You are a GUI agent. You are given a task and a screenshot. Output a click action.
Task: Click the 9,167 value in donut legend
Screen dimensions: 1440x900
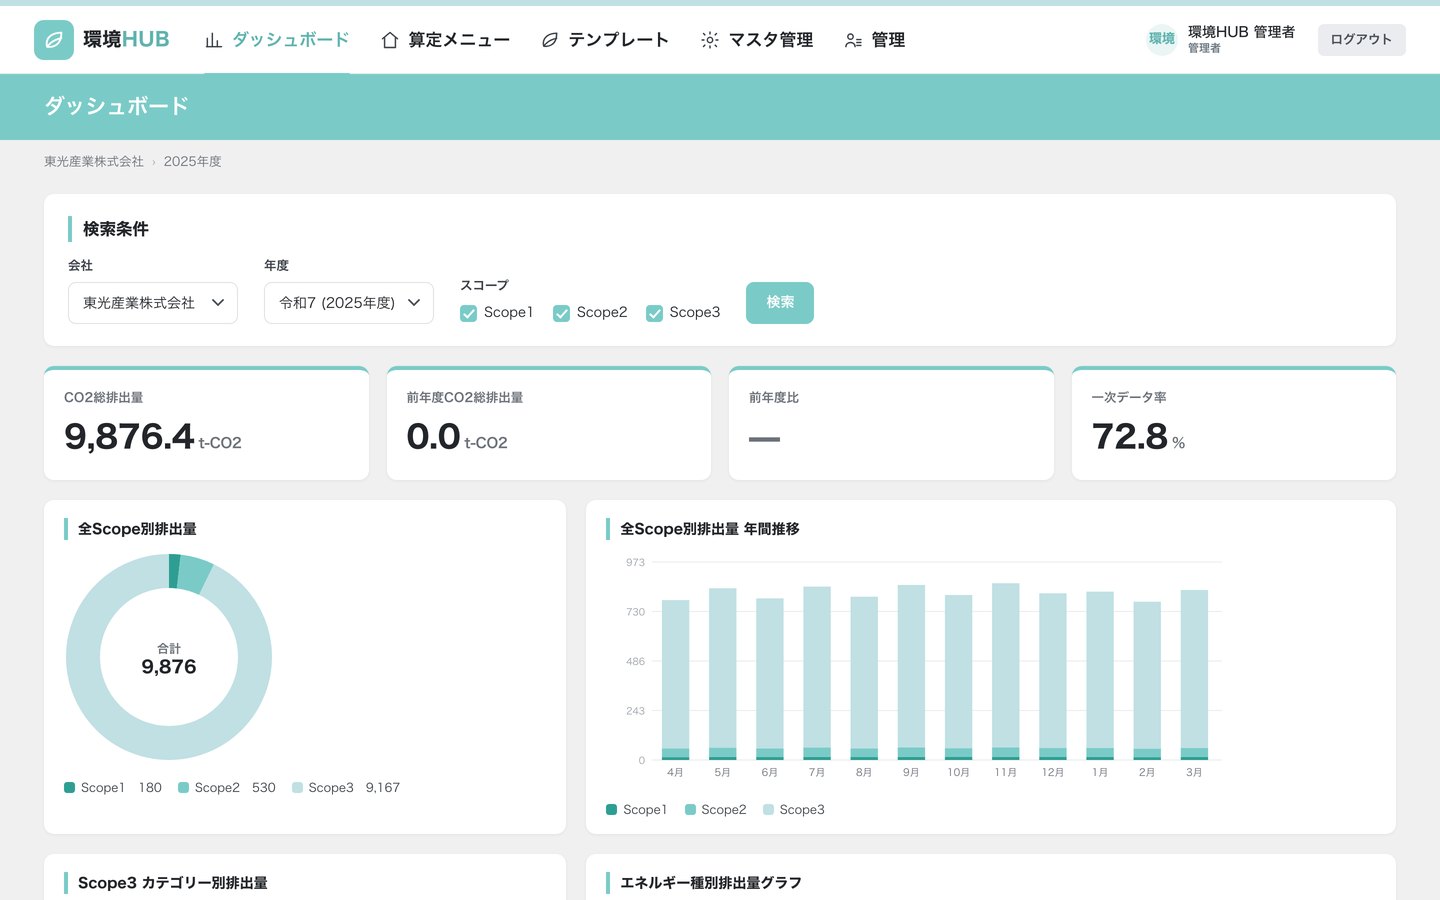(x=383, y=788)
